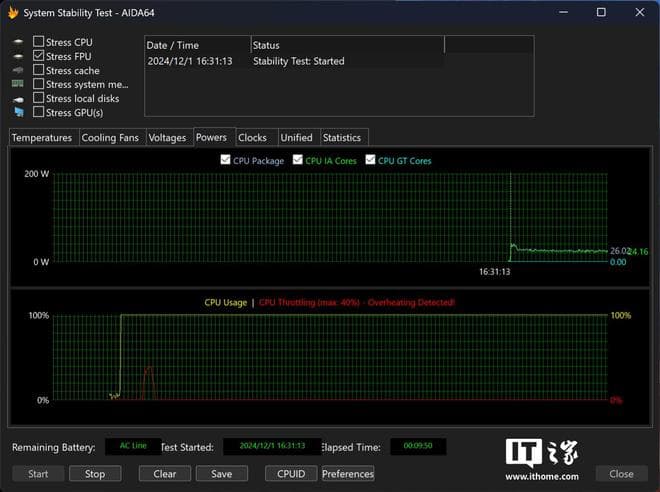Enable the Stress CPU checkbox
The image size is (660, 492).
38,42
